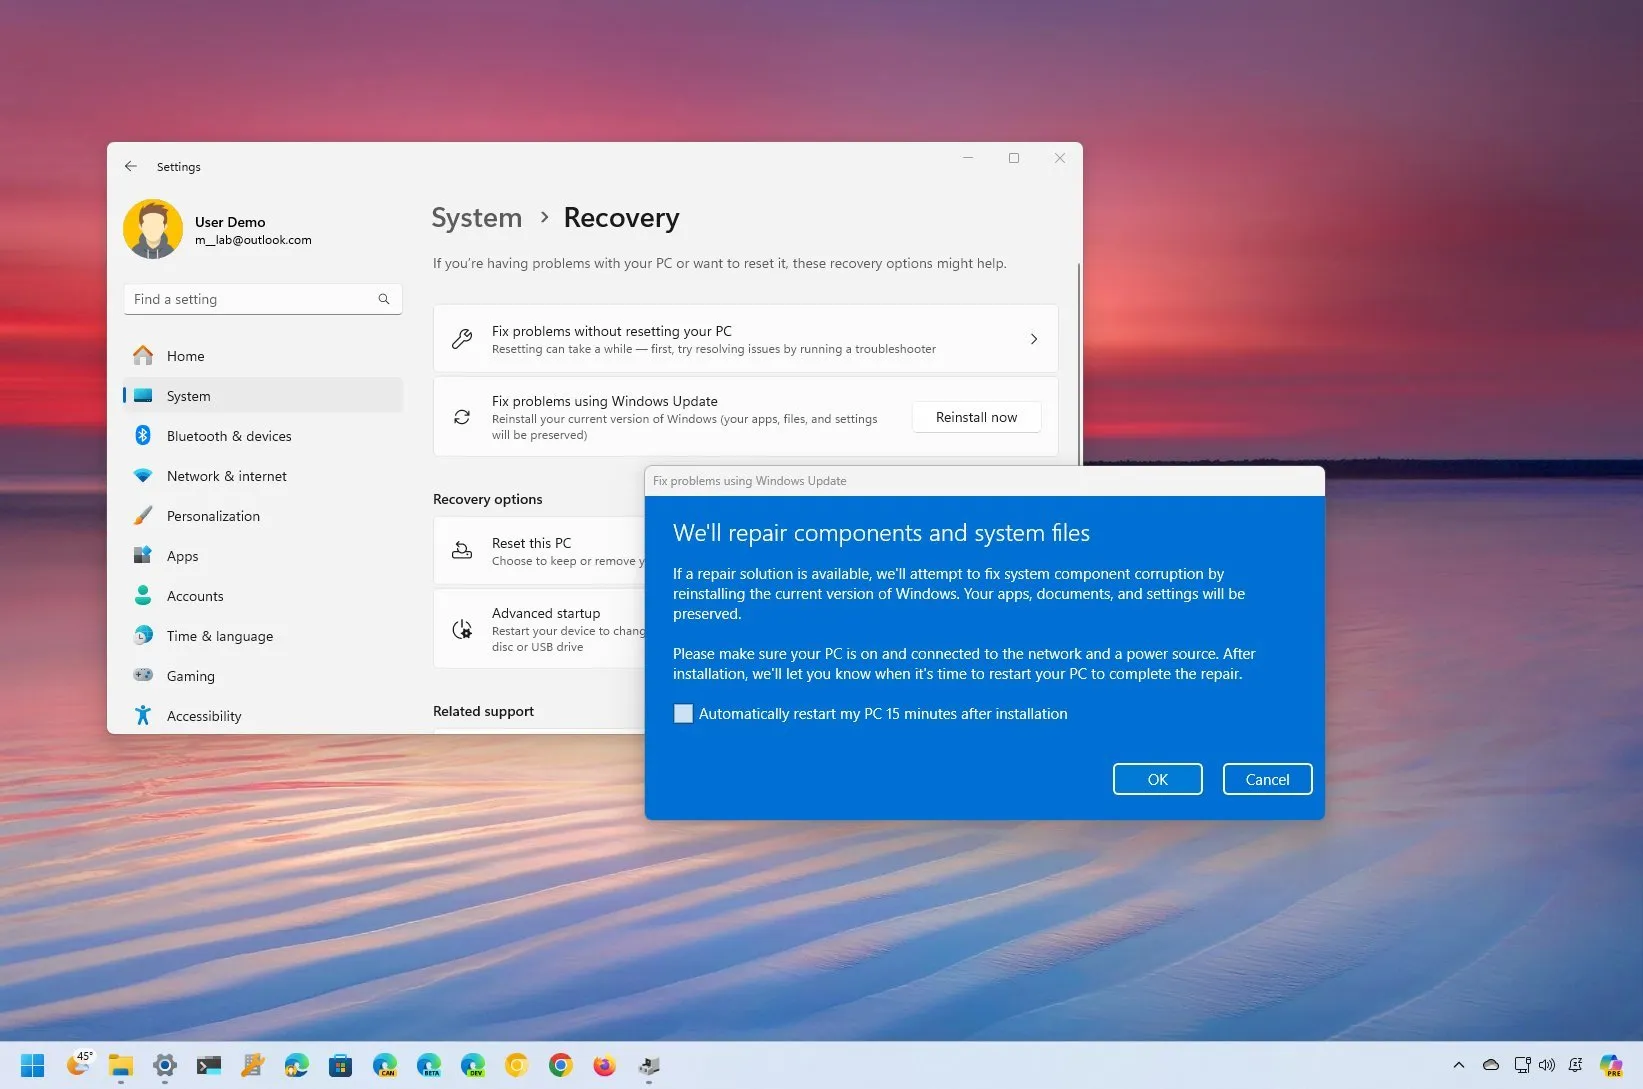
Task: Open the Advanced startup option
Action: click(539, 629)
